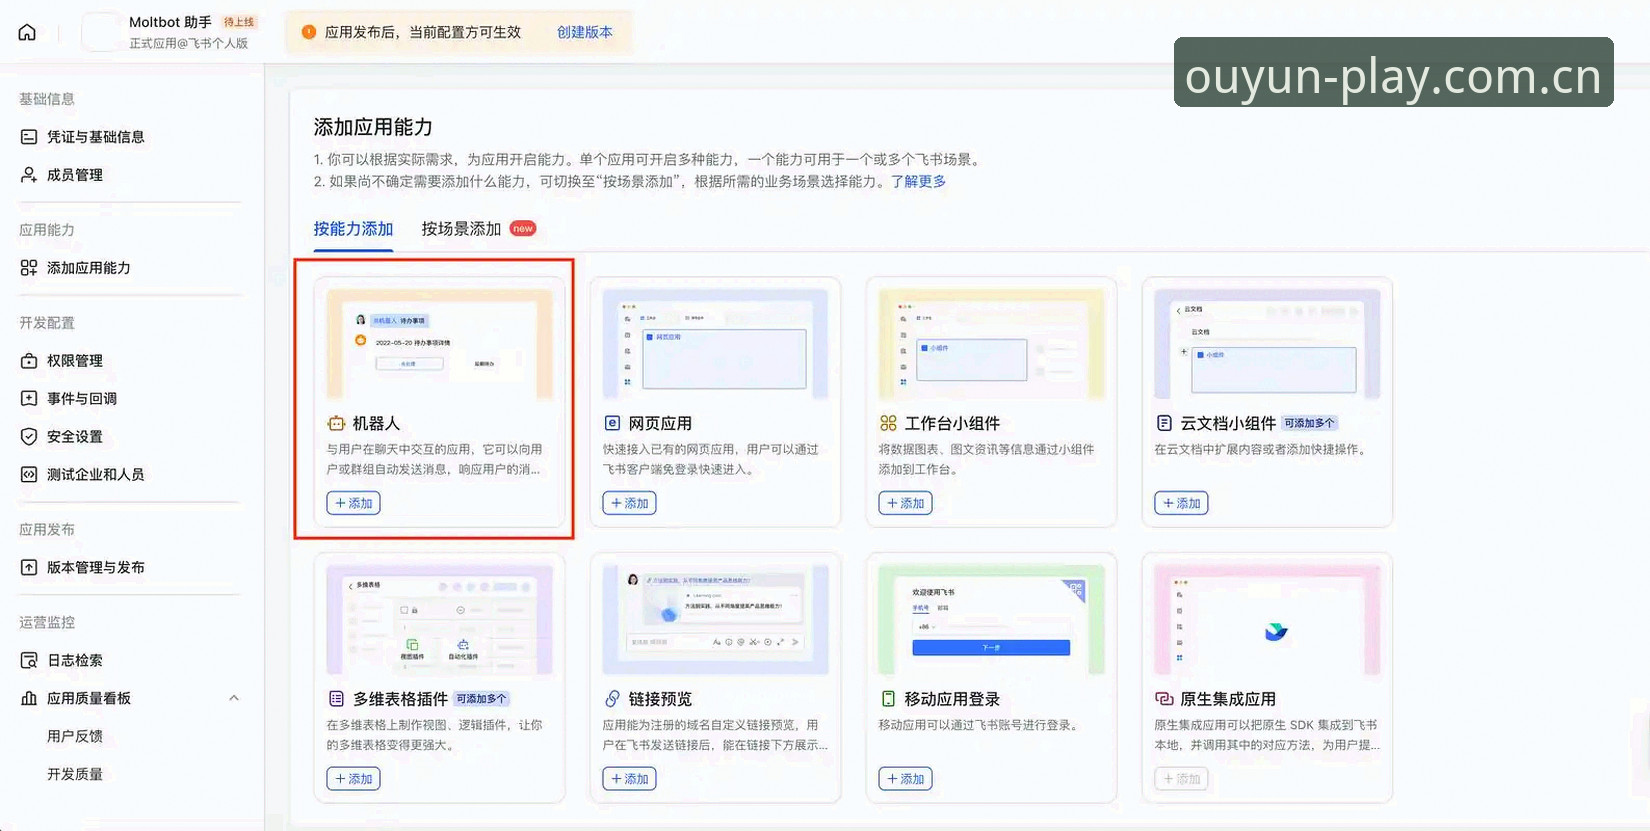The height and width of the screenshot is (831, 1650).
Task: Add the 链接预览 capability
Action: [629, 779]
